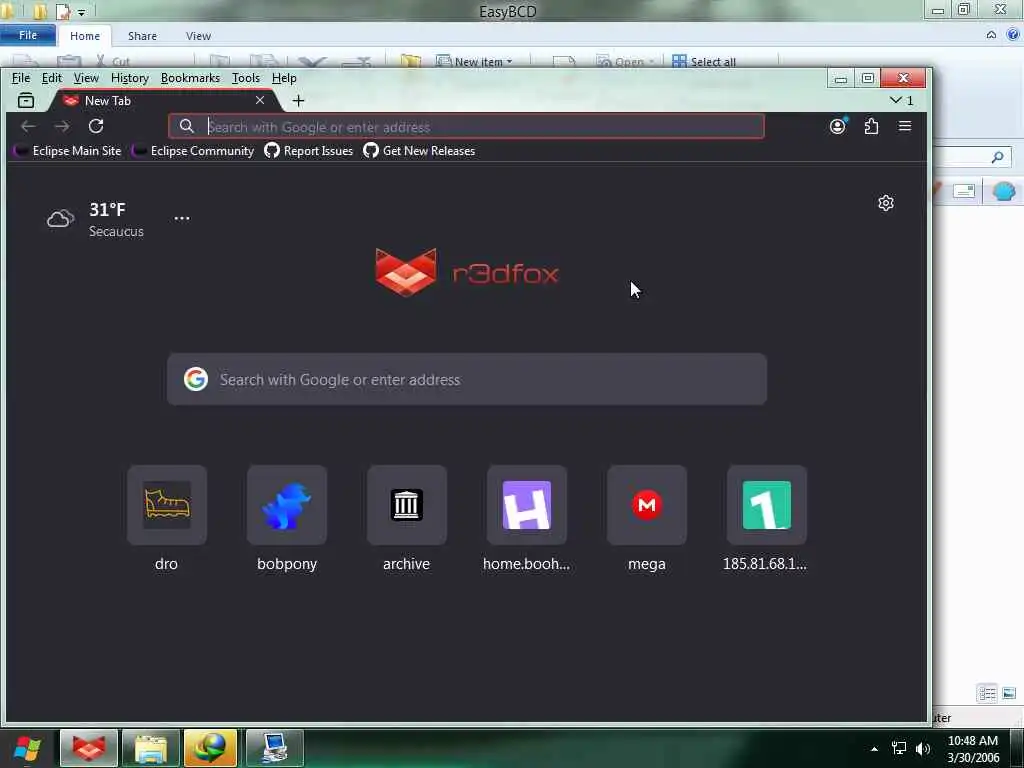
Task: Reload the page with the refresh icon
Action: click(x=96, y=126)
